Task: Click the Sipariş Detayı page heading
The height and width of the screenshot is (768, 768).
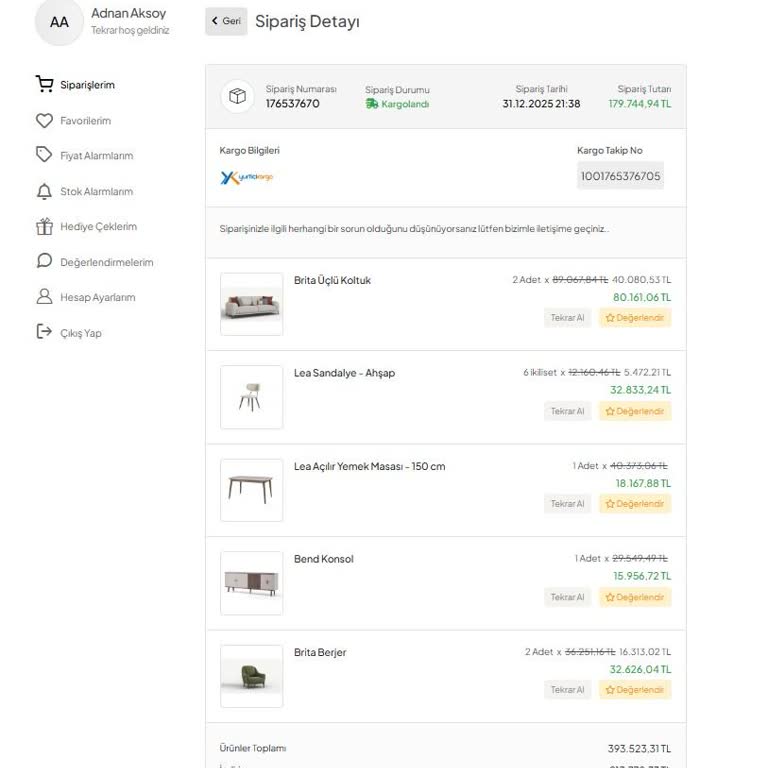Action: click(308, 22)
